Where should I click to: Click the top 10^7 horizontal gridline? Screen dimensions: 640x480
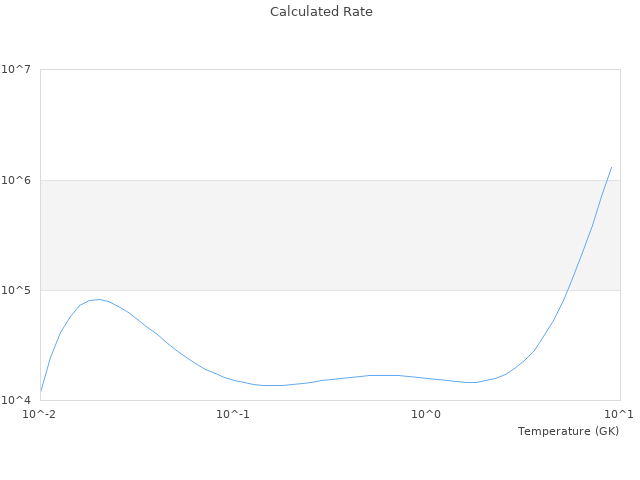(330, 70)
